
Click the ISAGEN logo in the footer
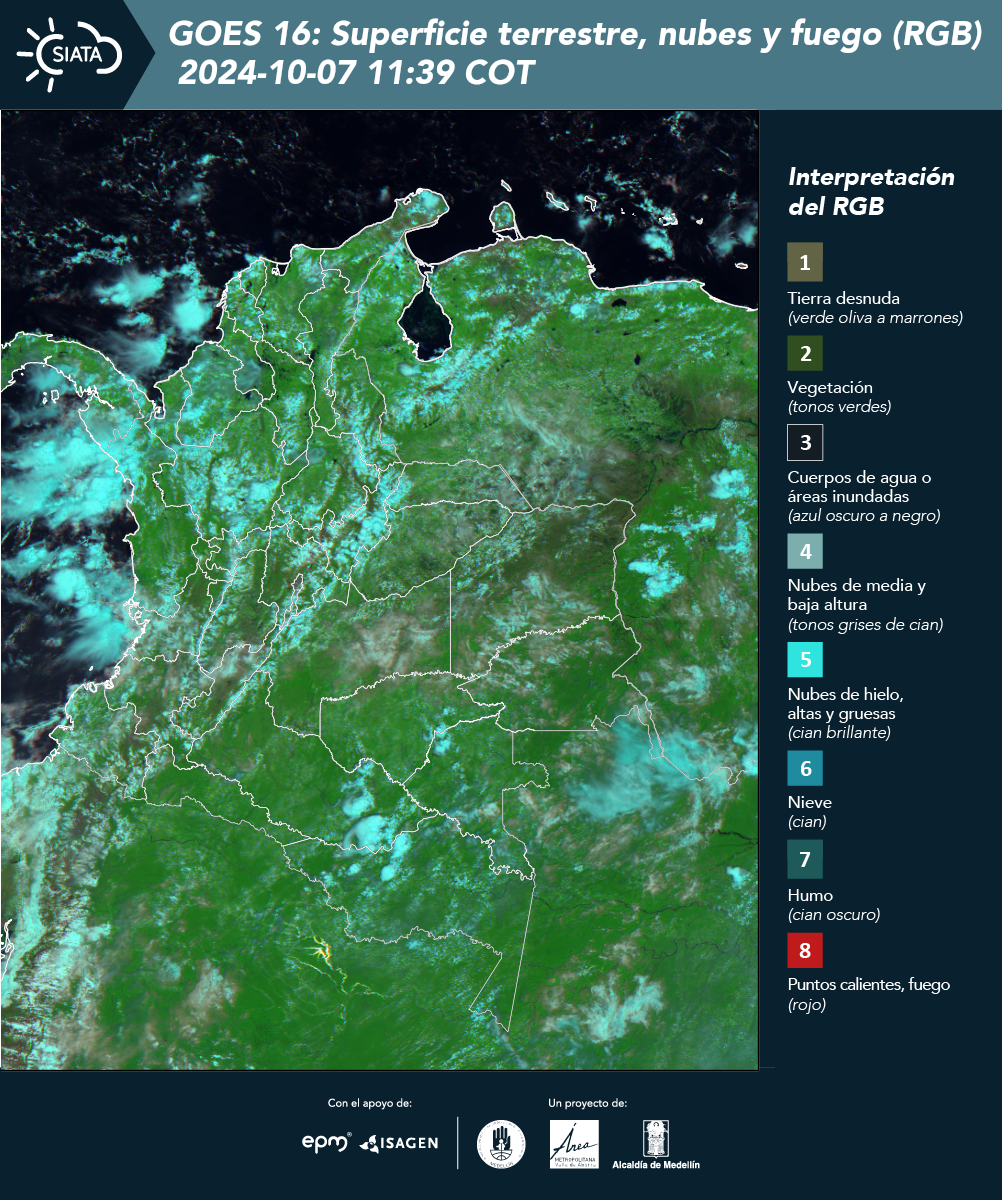(398, 1142)
